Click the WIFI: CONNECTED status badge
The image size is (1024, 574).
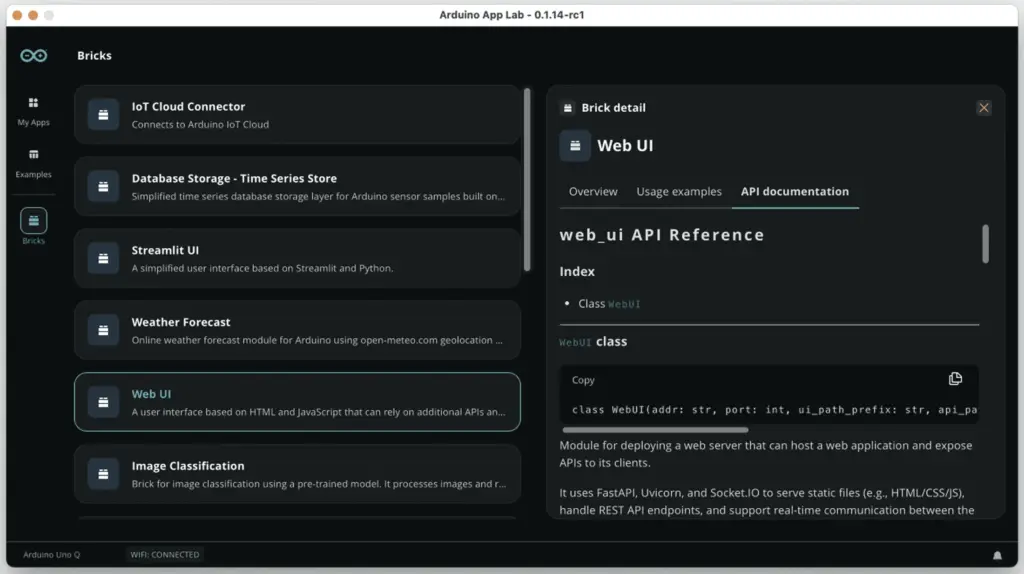coord(164,555)
